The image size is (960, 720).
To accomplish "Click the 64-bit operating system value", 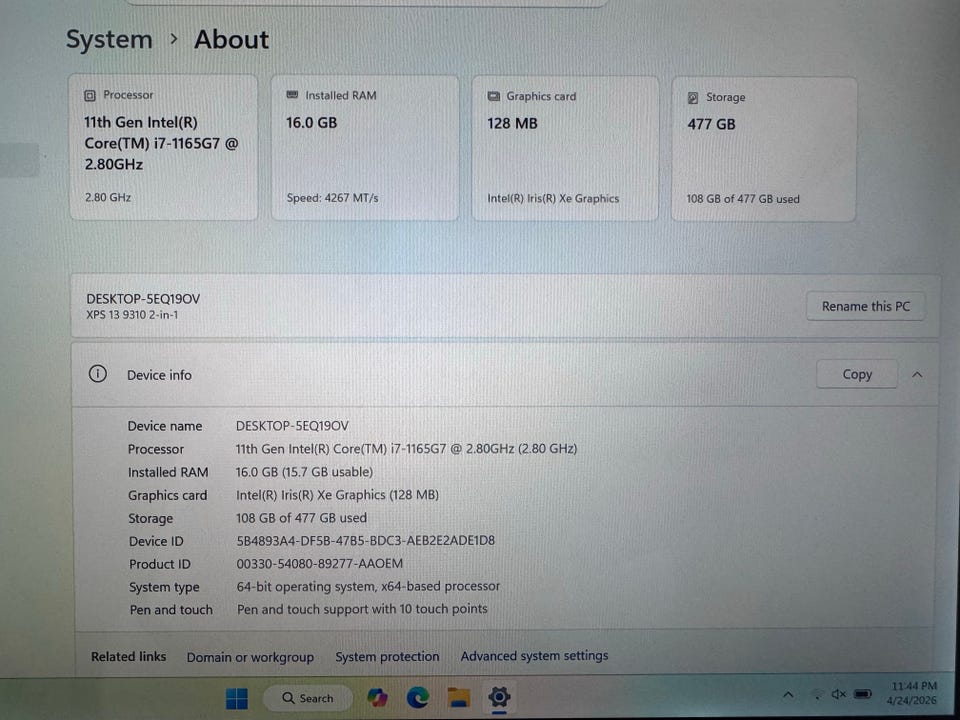I will click(x=368, y=586).
